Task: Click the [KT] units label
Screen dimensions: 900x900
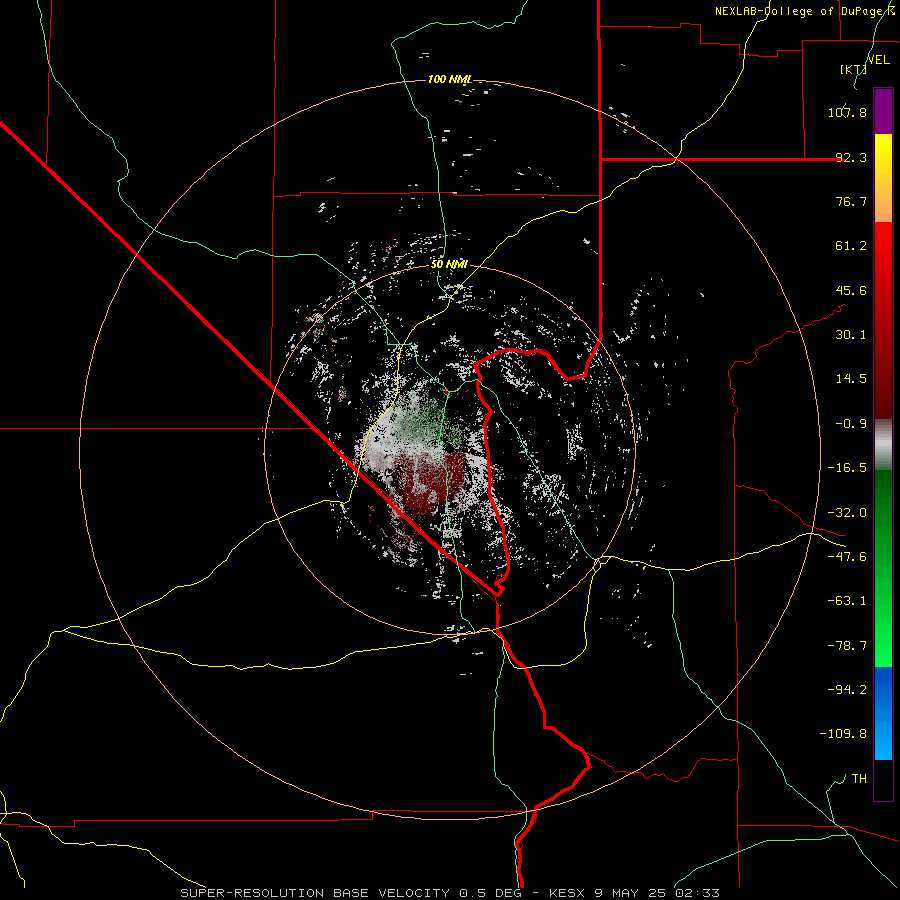Action: (x=853, y=69)
